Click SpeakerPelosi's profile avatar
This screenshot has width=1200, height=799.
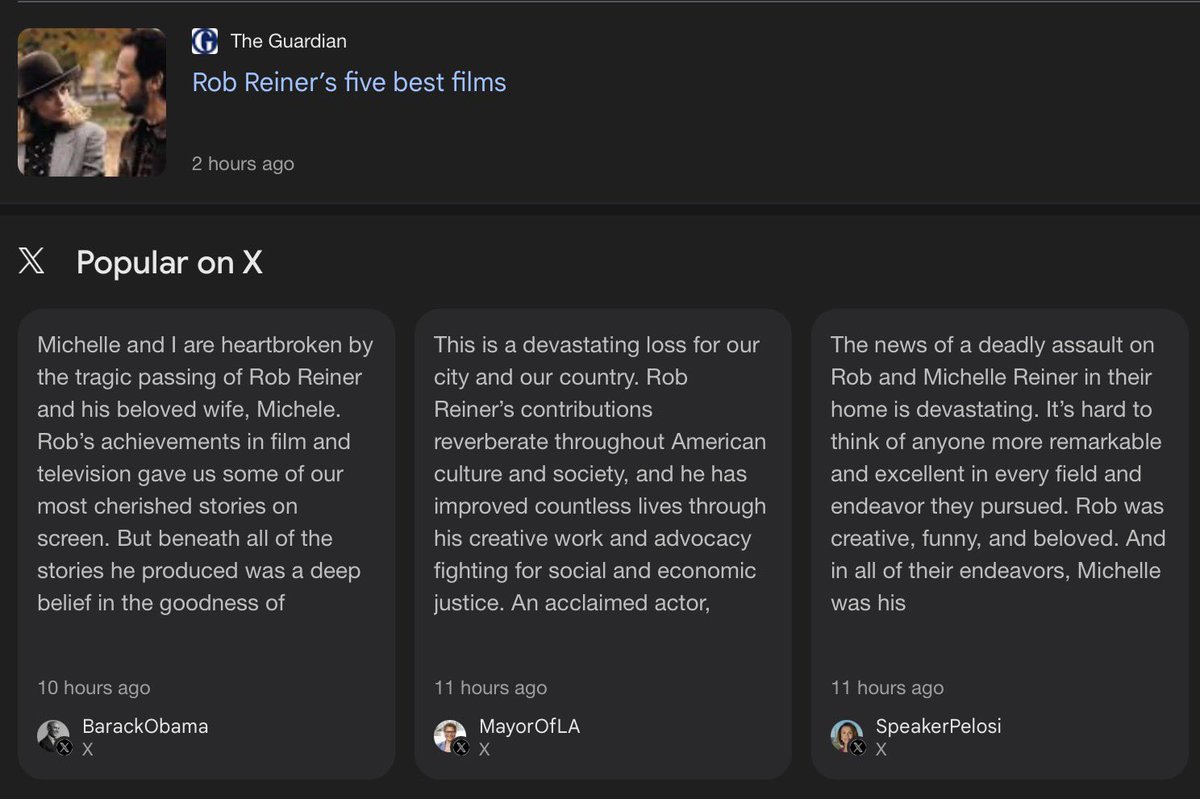coord(847,736)
